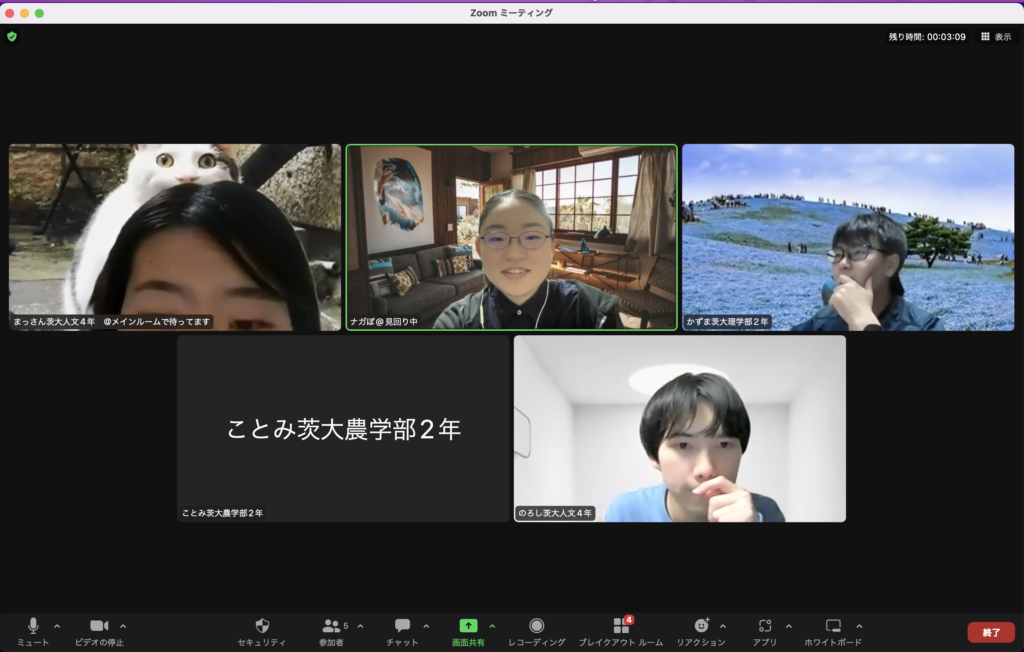Click the red End (終了) button
1024x652 pixels.
click(990, 632)
